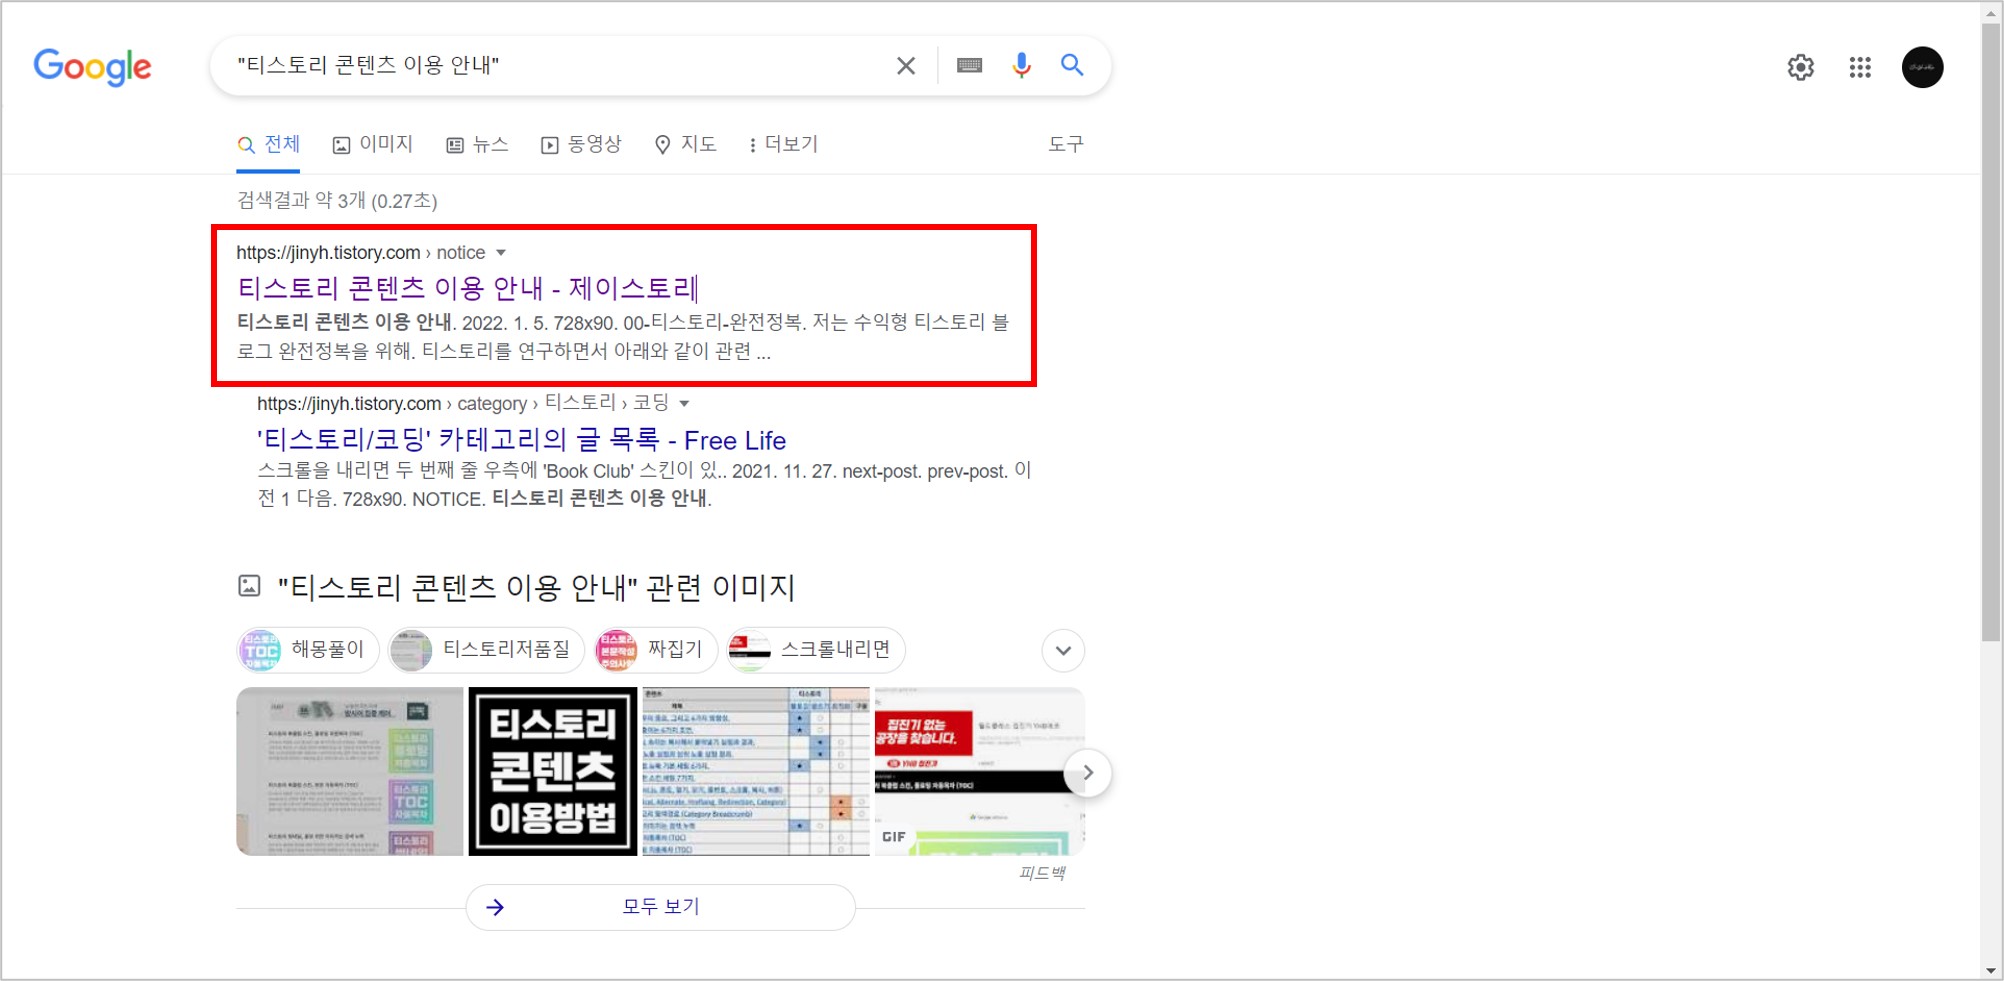Expand dropdown arrow next to 코딩 breadcrumb

685,404
